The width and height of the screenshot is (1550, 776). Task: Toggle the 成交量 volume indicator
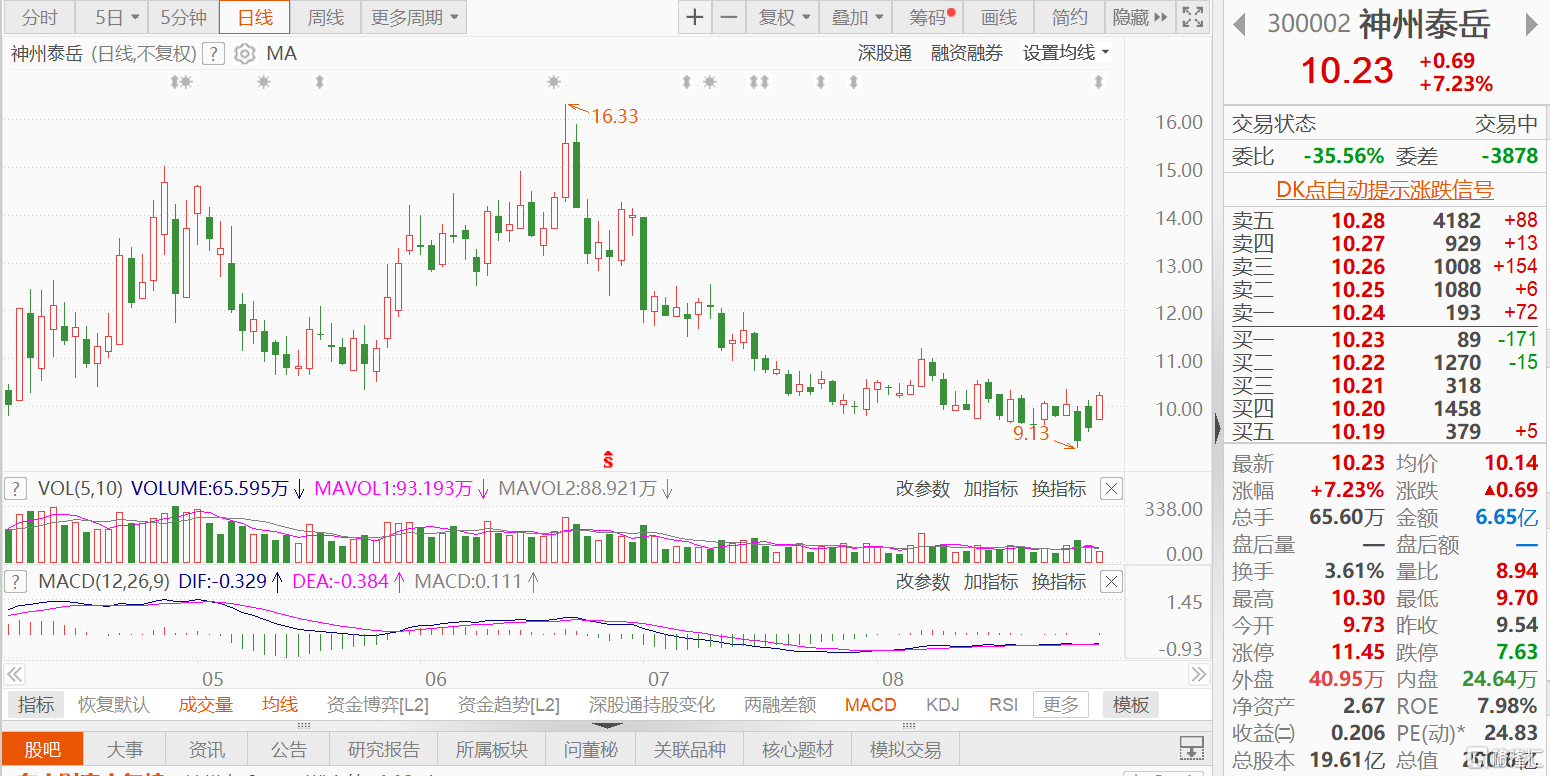(205, 705)
